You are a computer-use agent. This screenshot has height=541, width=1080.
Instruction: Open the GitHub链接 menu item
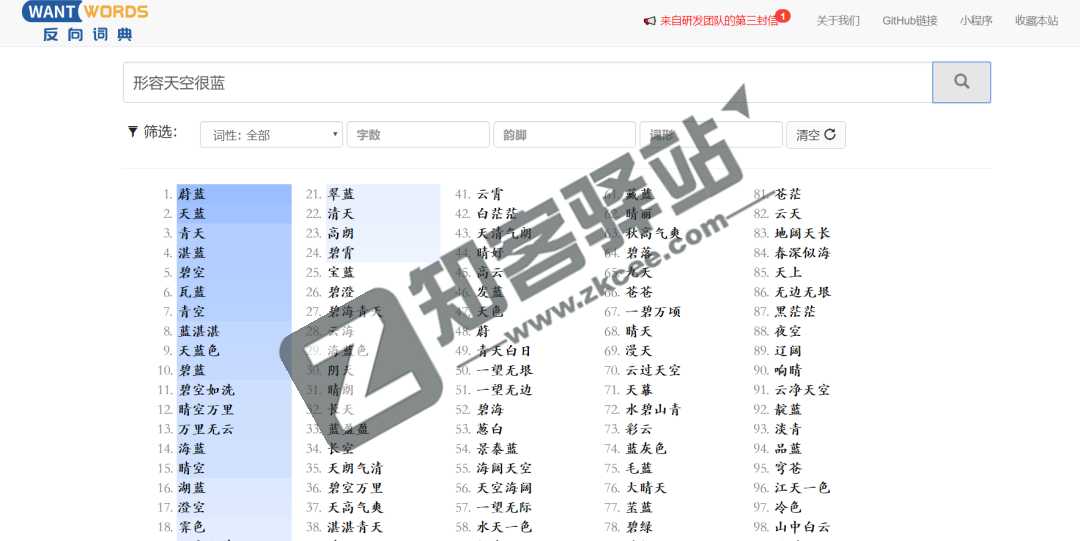coord(909,21)
